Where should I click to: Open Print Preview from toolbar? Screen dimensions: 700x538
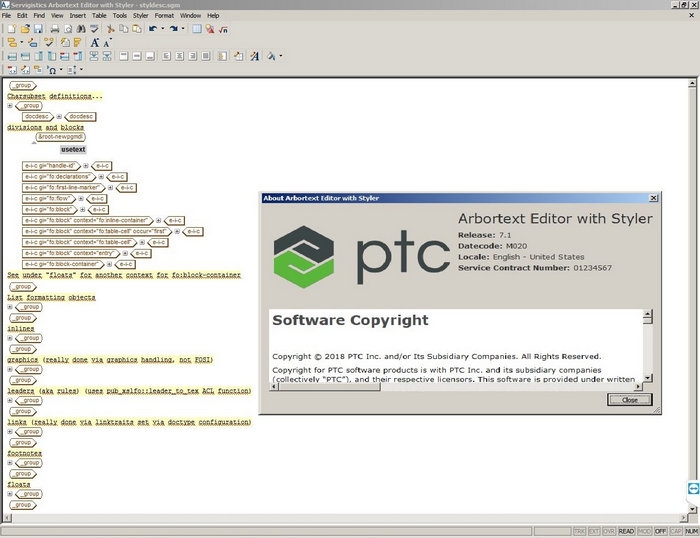(x=68, y=29)
